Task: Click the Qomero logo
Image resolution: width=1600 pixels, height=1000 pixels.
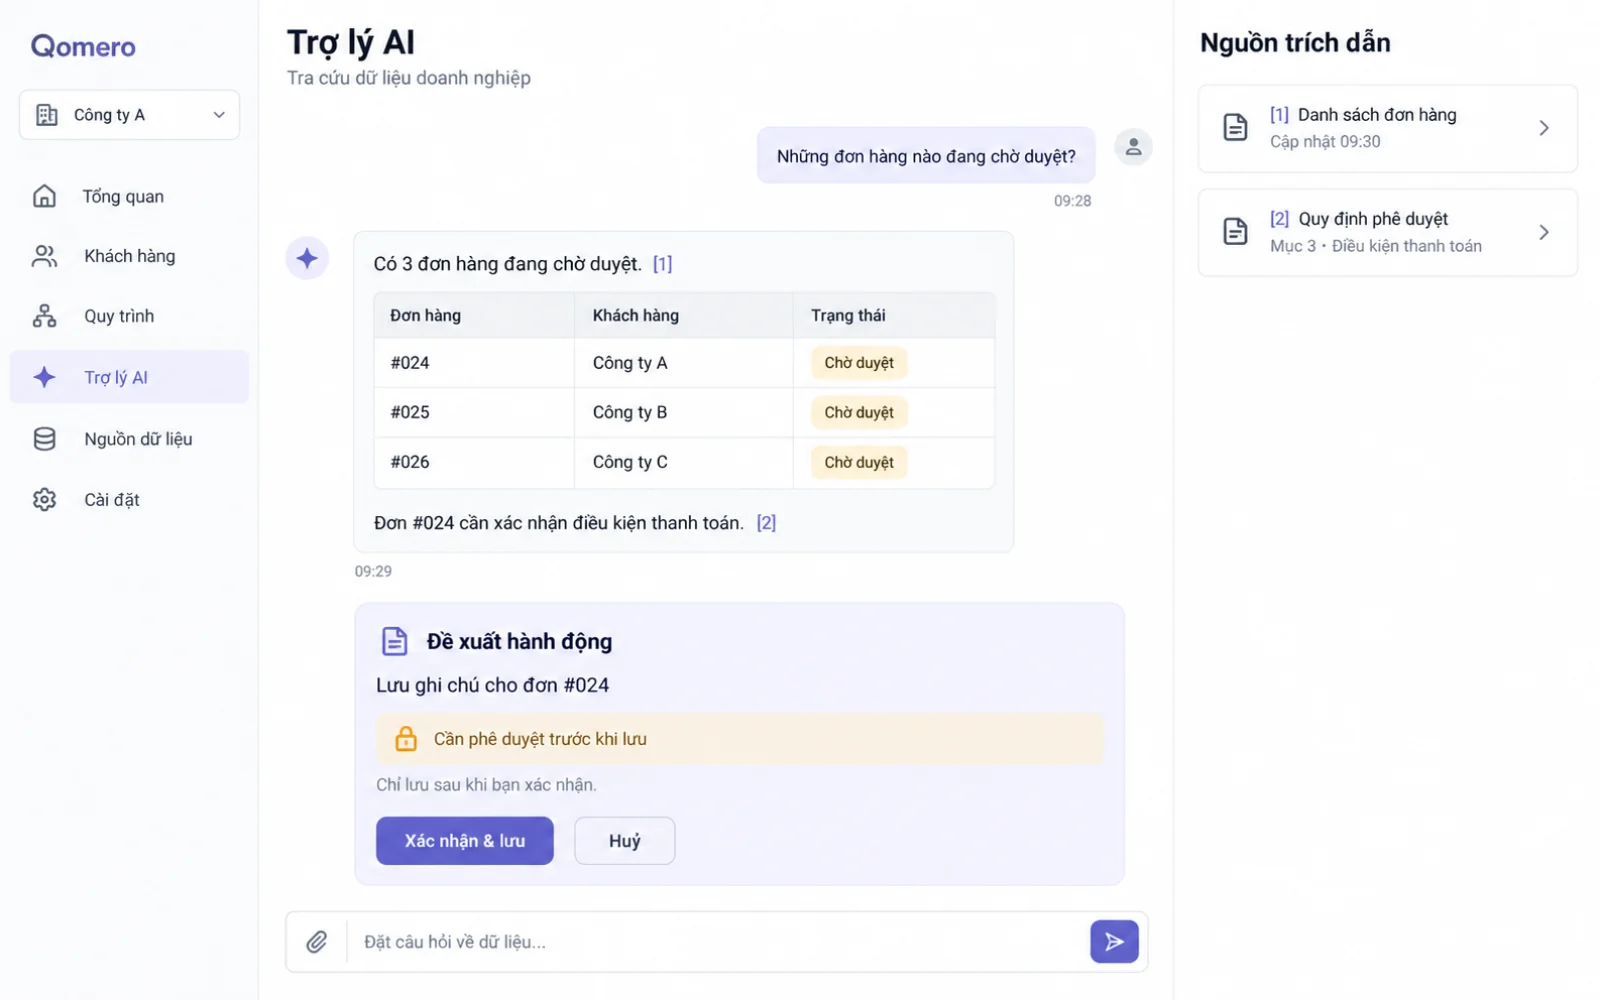Action: tap(83, 46)
